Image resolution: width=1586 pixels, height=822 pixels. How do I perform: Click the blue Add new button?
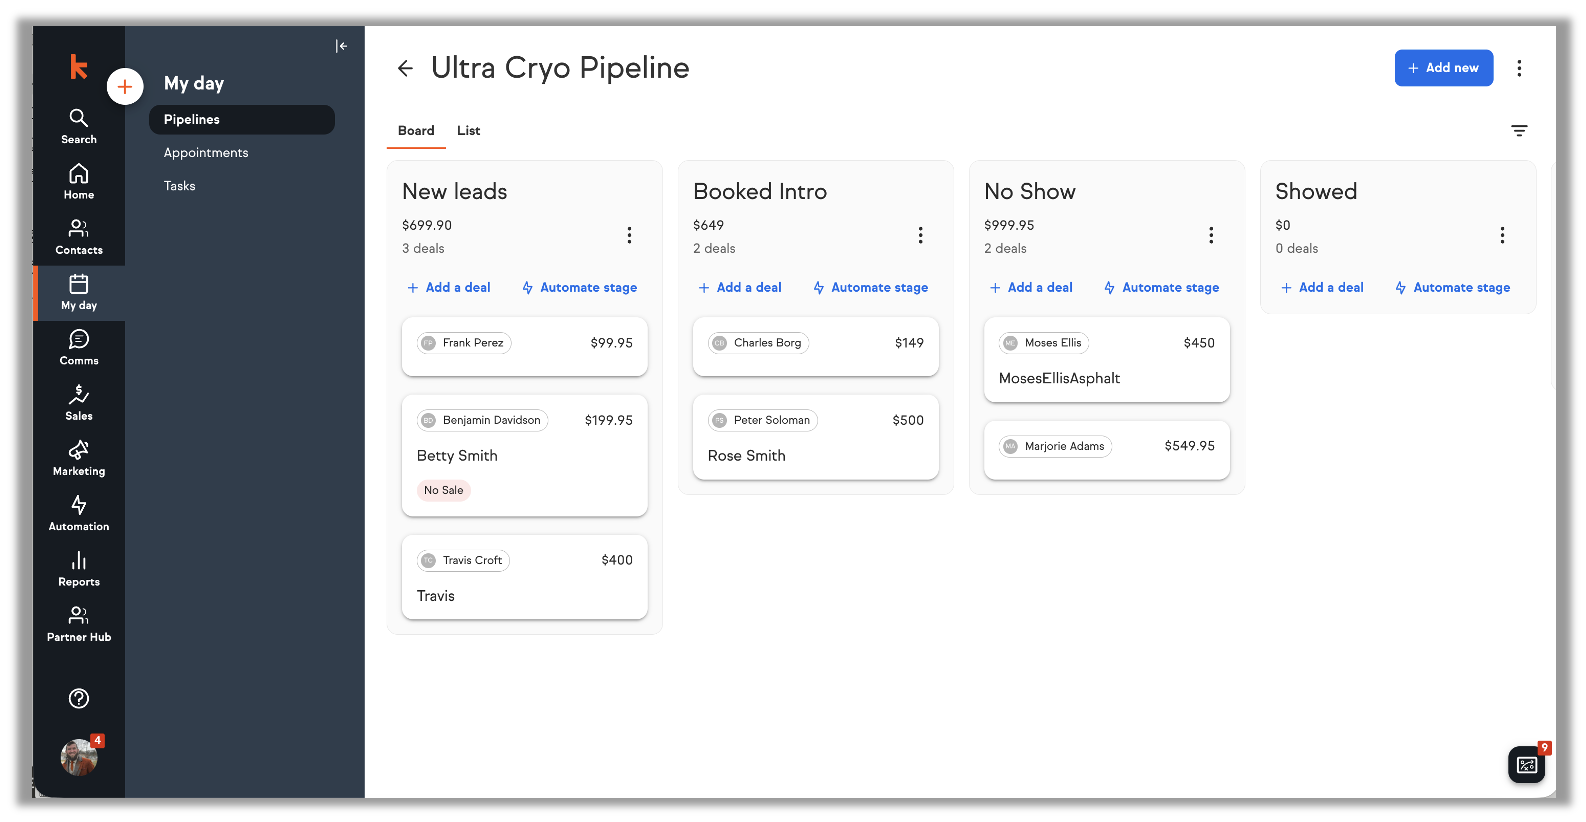1443,68
